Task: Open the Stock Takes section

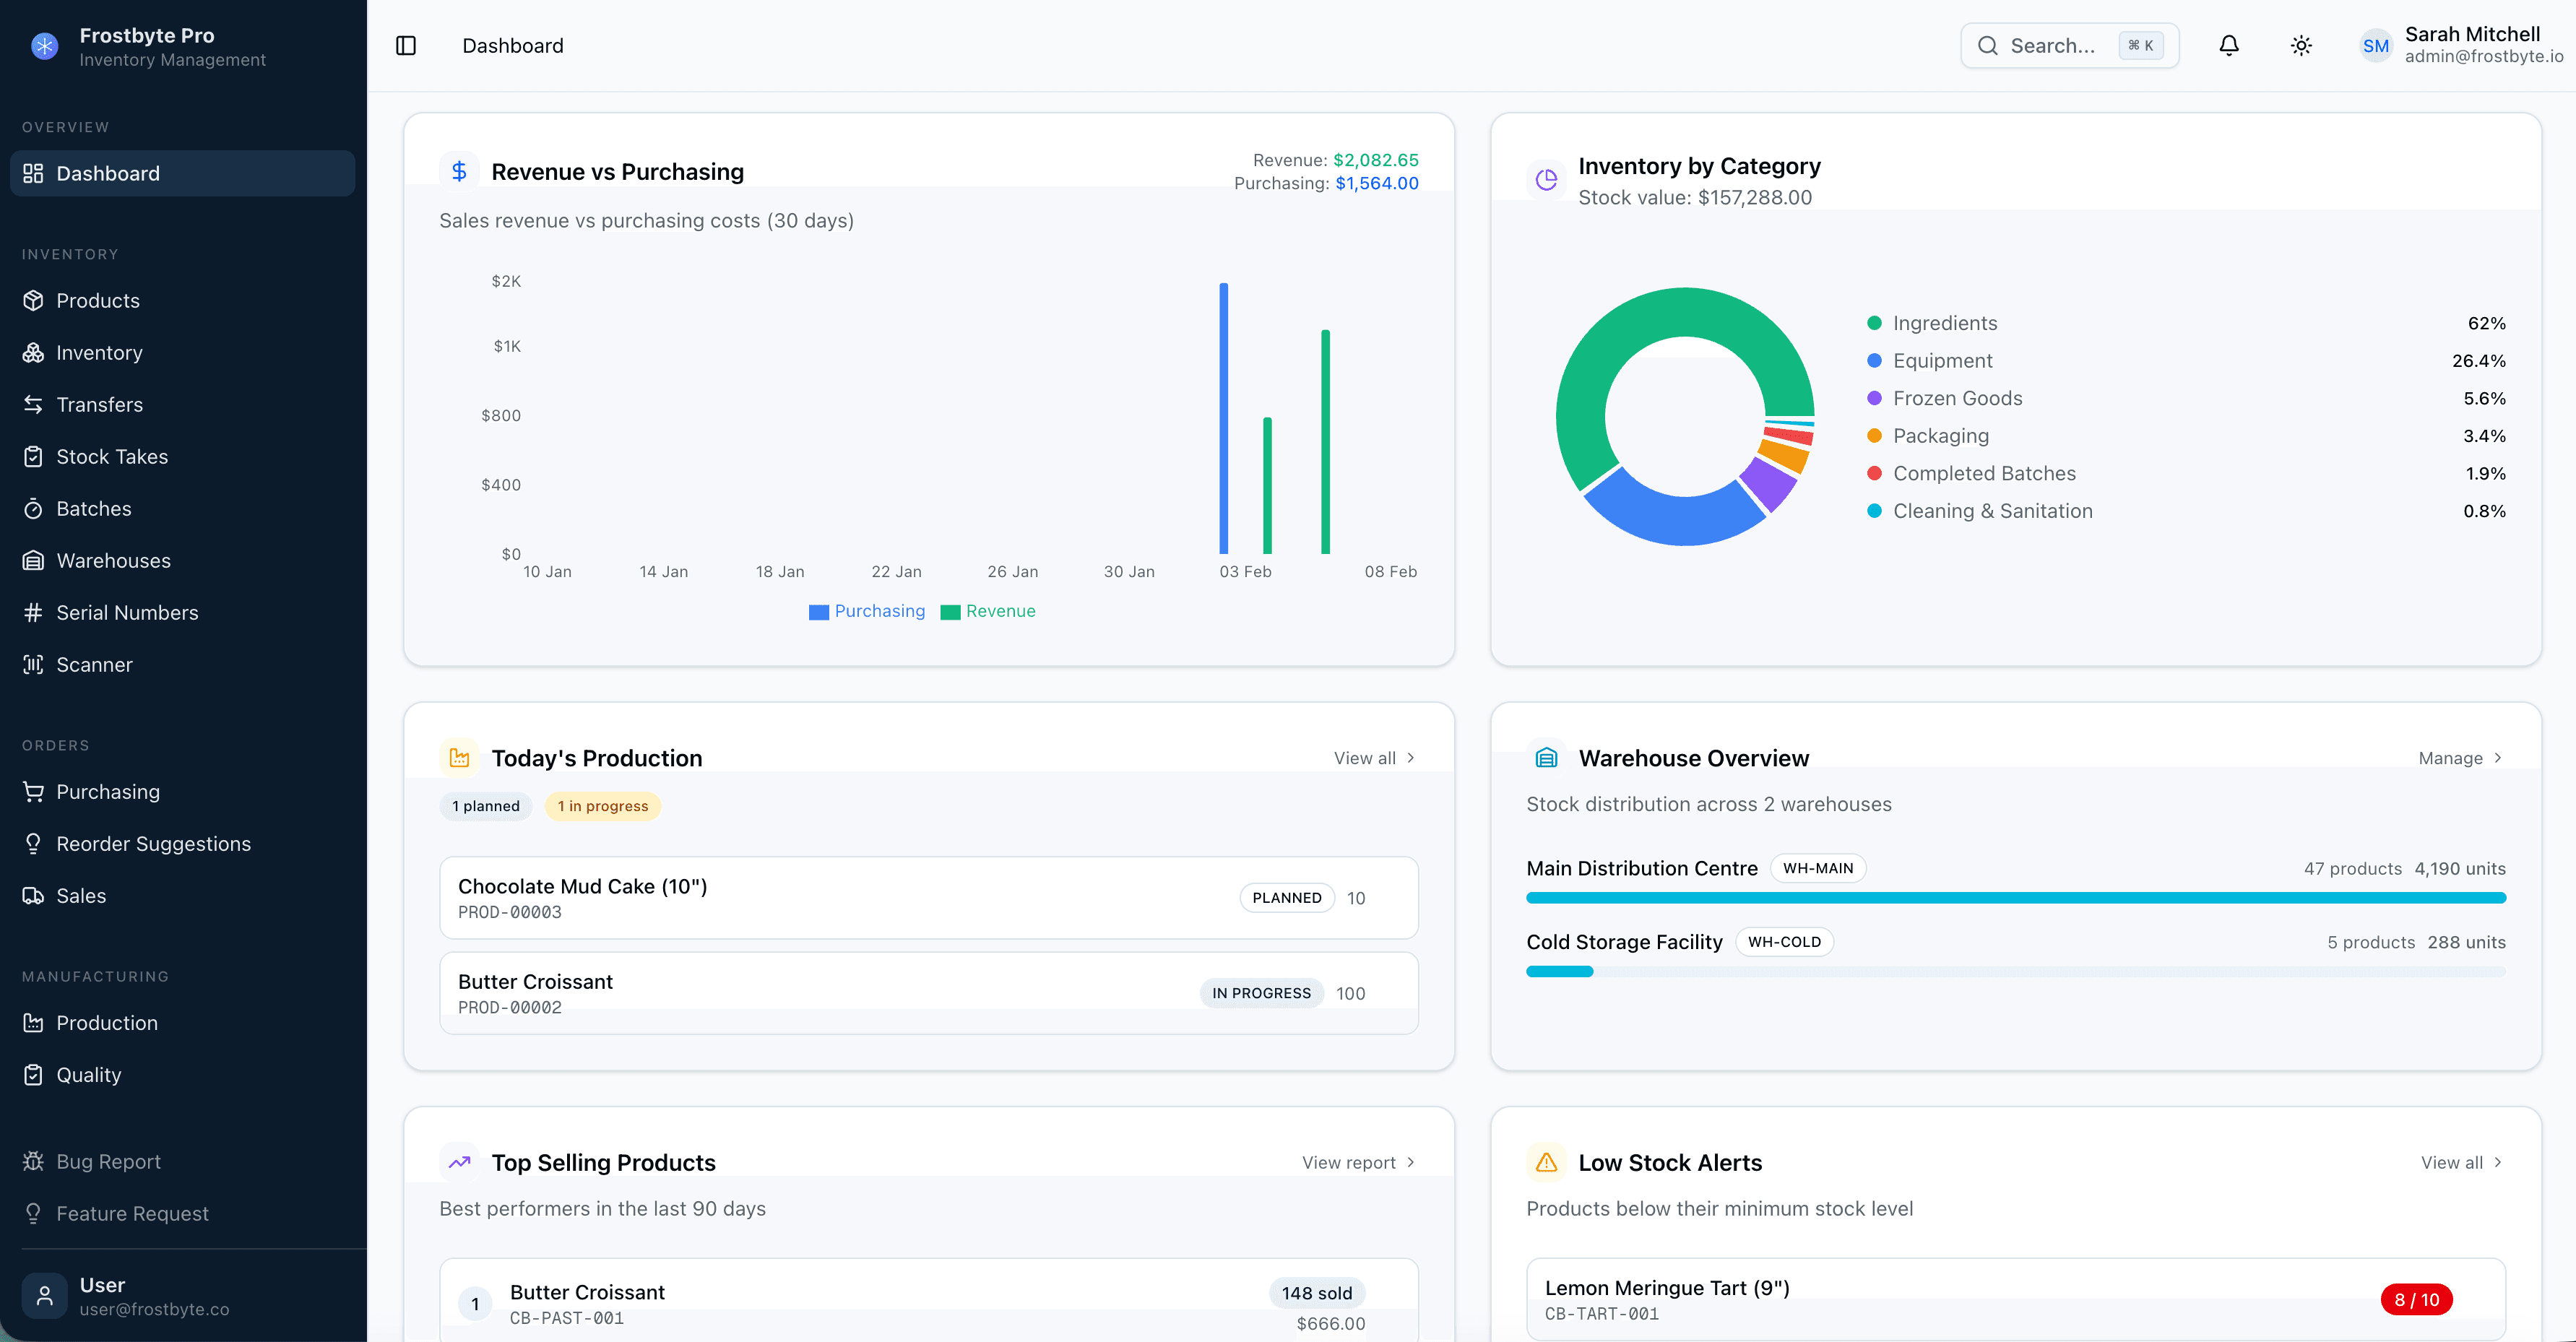Action: (x=111, y=456)
